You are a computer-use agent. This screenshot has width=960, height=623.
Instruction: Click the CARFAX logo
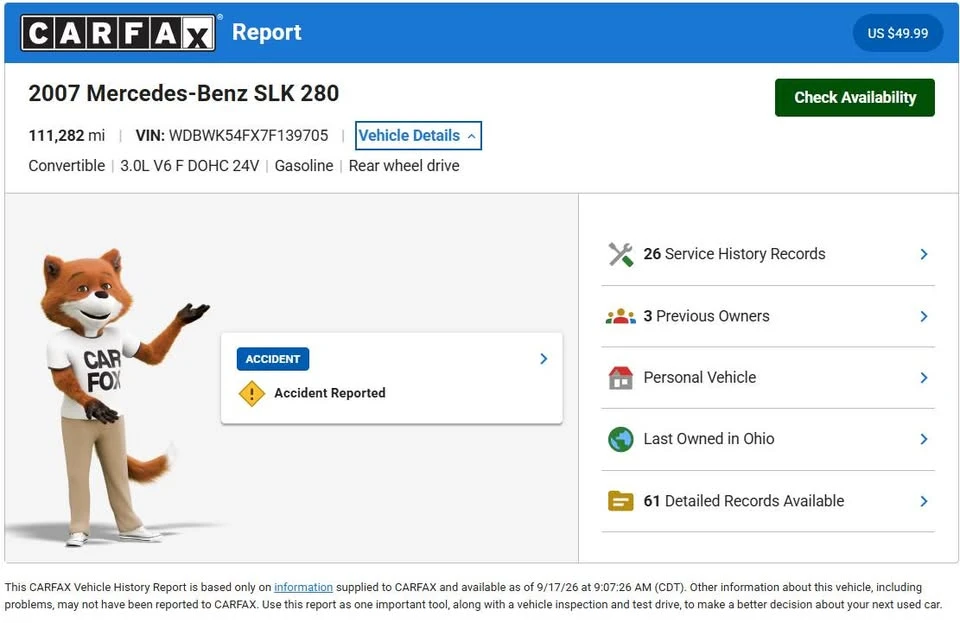tap(118, 32)
